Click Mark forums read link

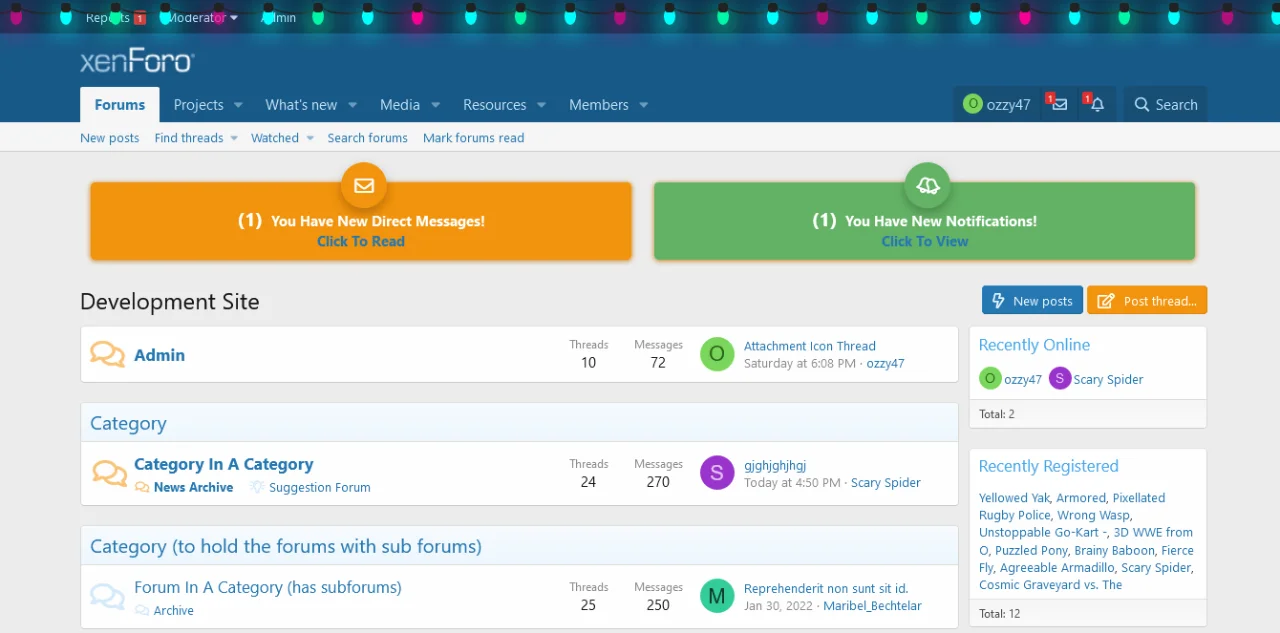click(473, 138)
